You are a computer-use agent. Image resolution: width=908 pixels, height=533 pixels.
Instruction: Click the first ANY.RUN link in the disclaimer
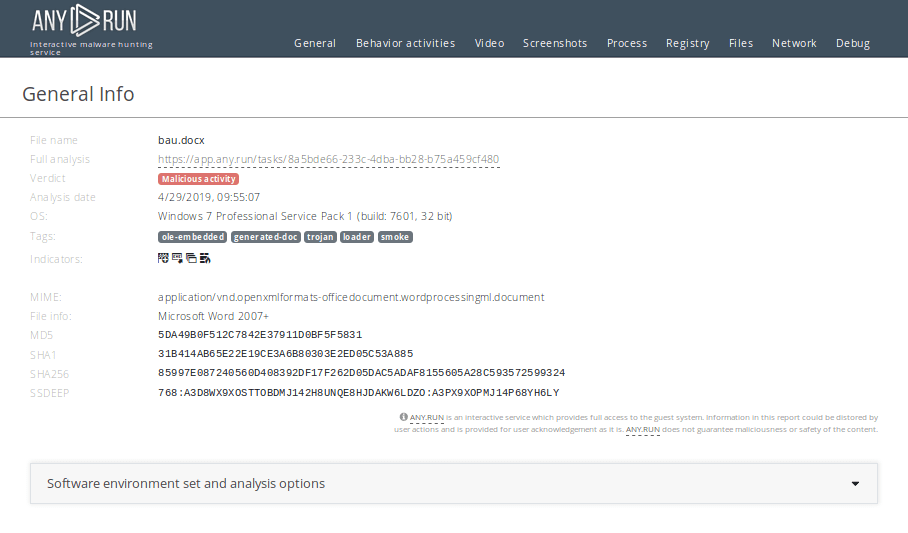(427, 418)
